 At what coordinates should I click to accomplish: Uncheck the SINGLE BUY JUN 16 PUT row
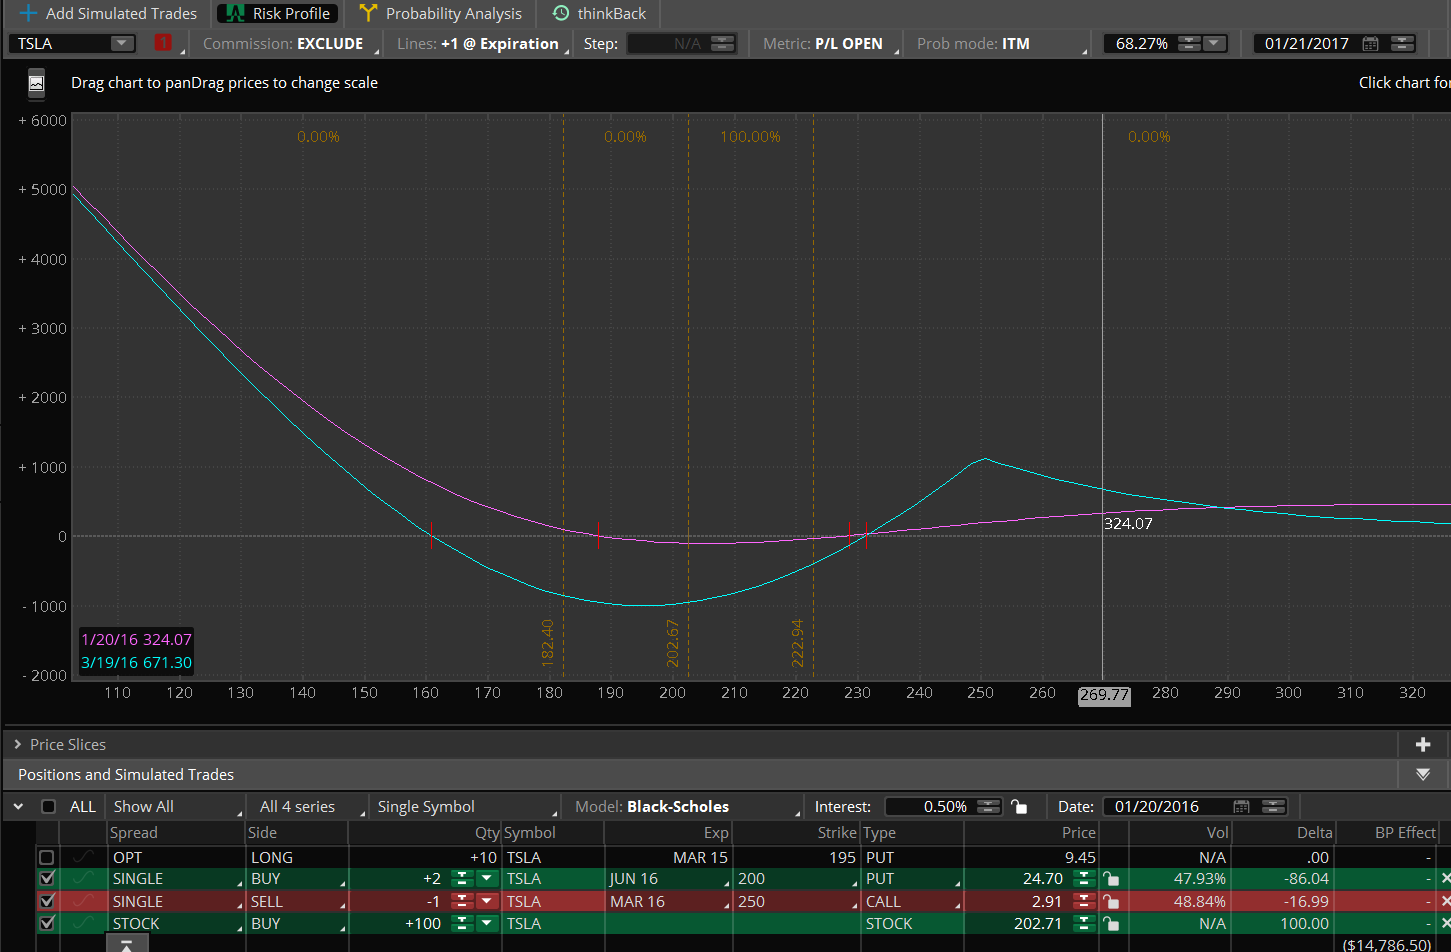coord(46,879)
